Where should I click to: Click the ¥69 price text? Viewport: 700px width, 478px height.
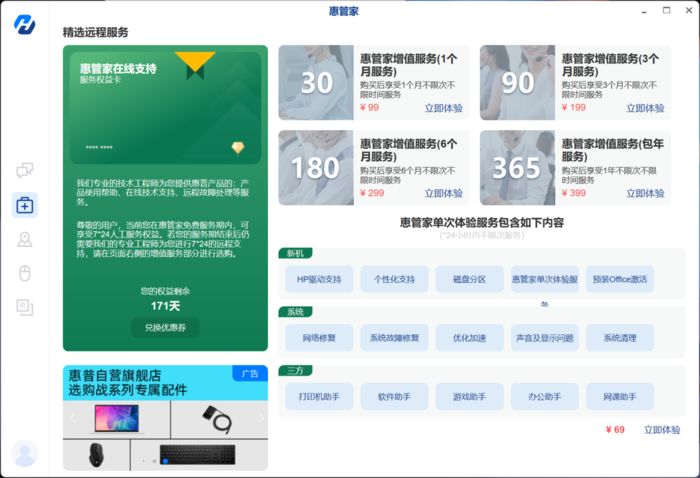point(615,430)
